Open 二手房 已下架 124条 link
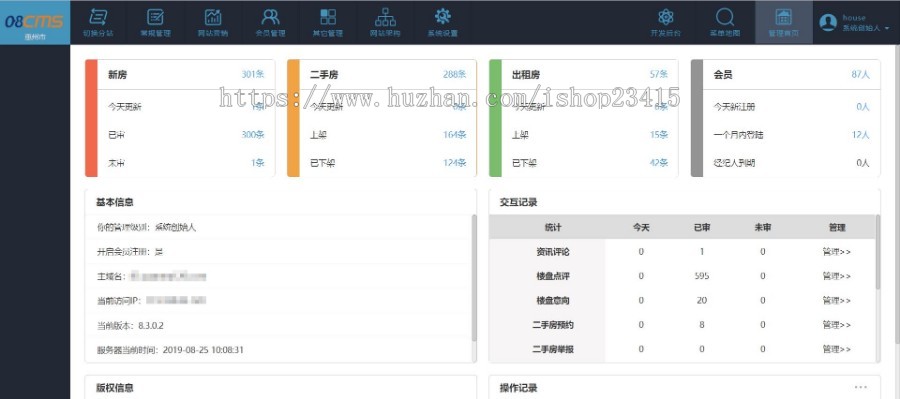The width and height of the screenshot is (900, 399). (x=455, y=163)
